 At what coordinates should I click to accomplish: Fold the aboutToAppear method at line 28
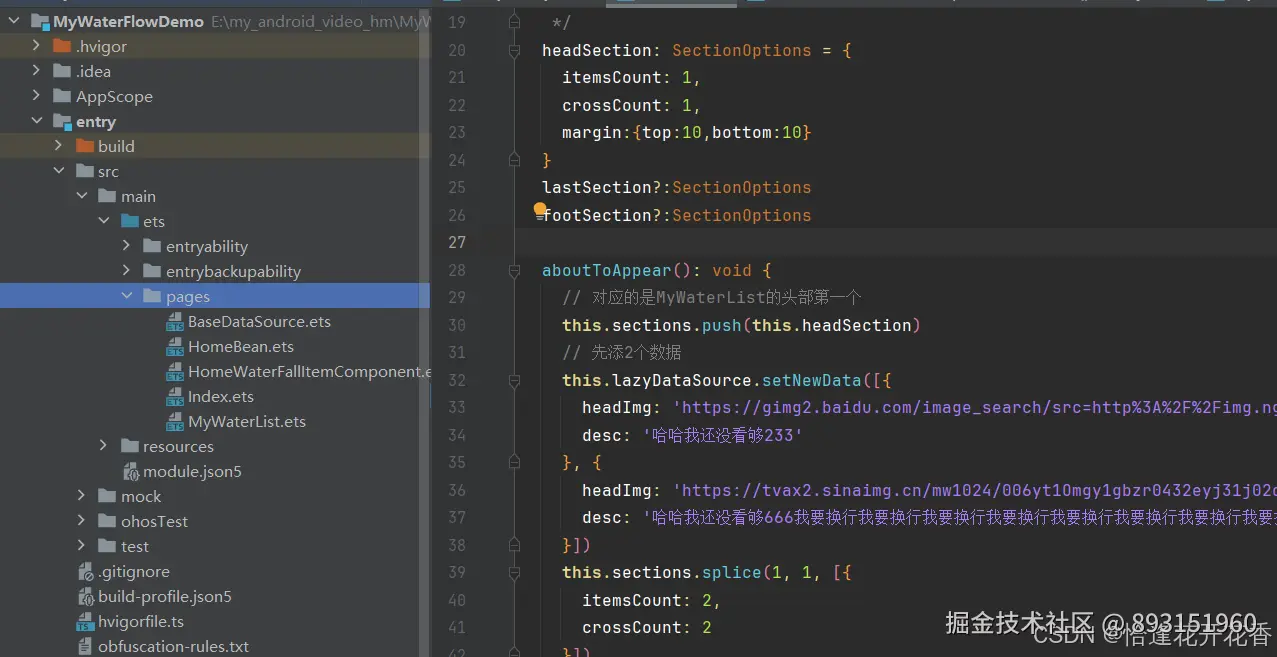click(515, 270)
